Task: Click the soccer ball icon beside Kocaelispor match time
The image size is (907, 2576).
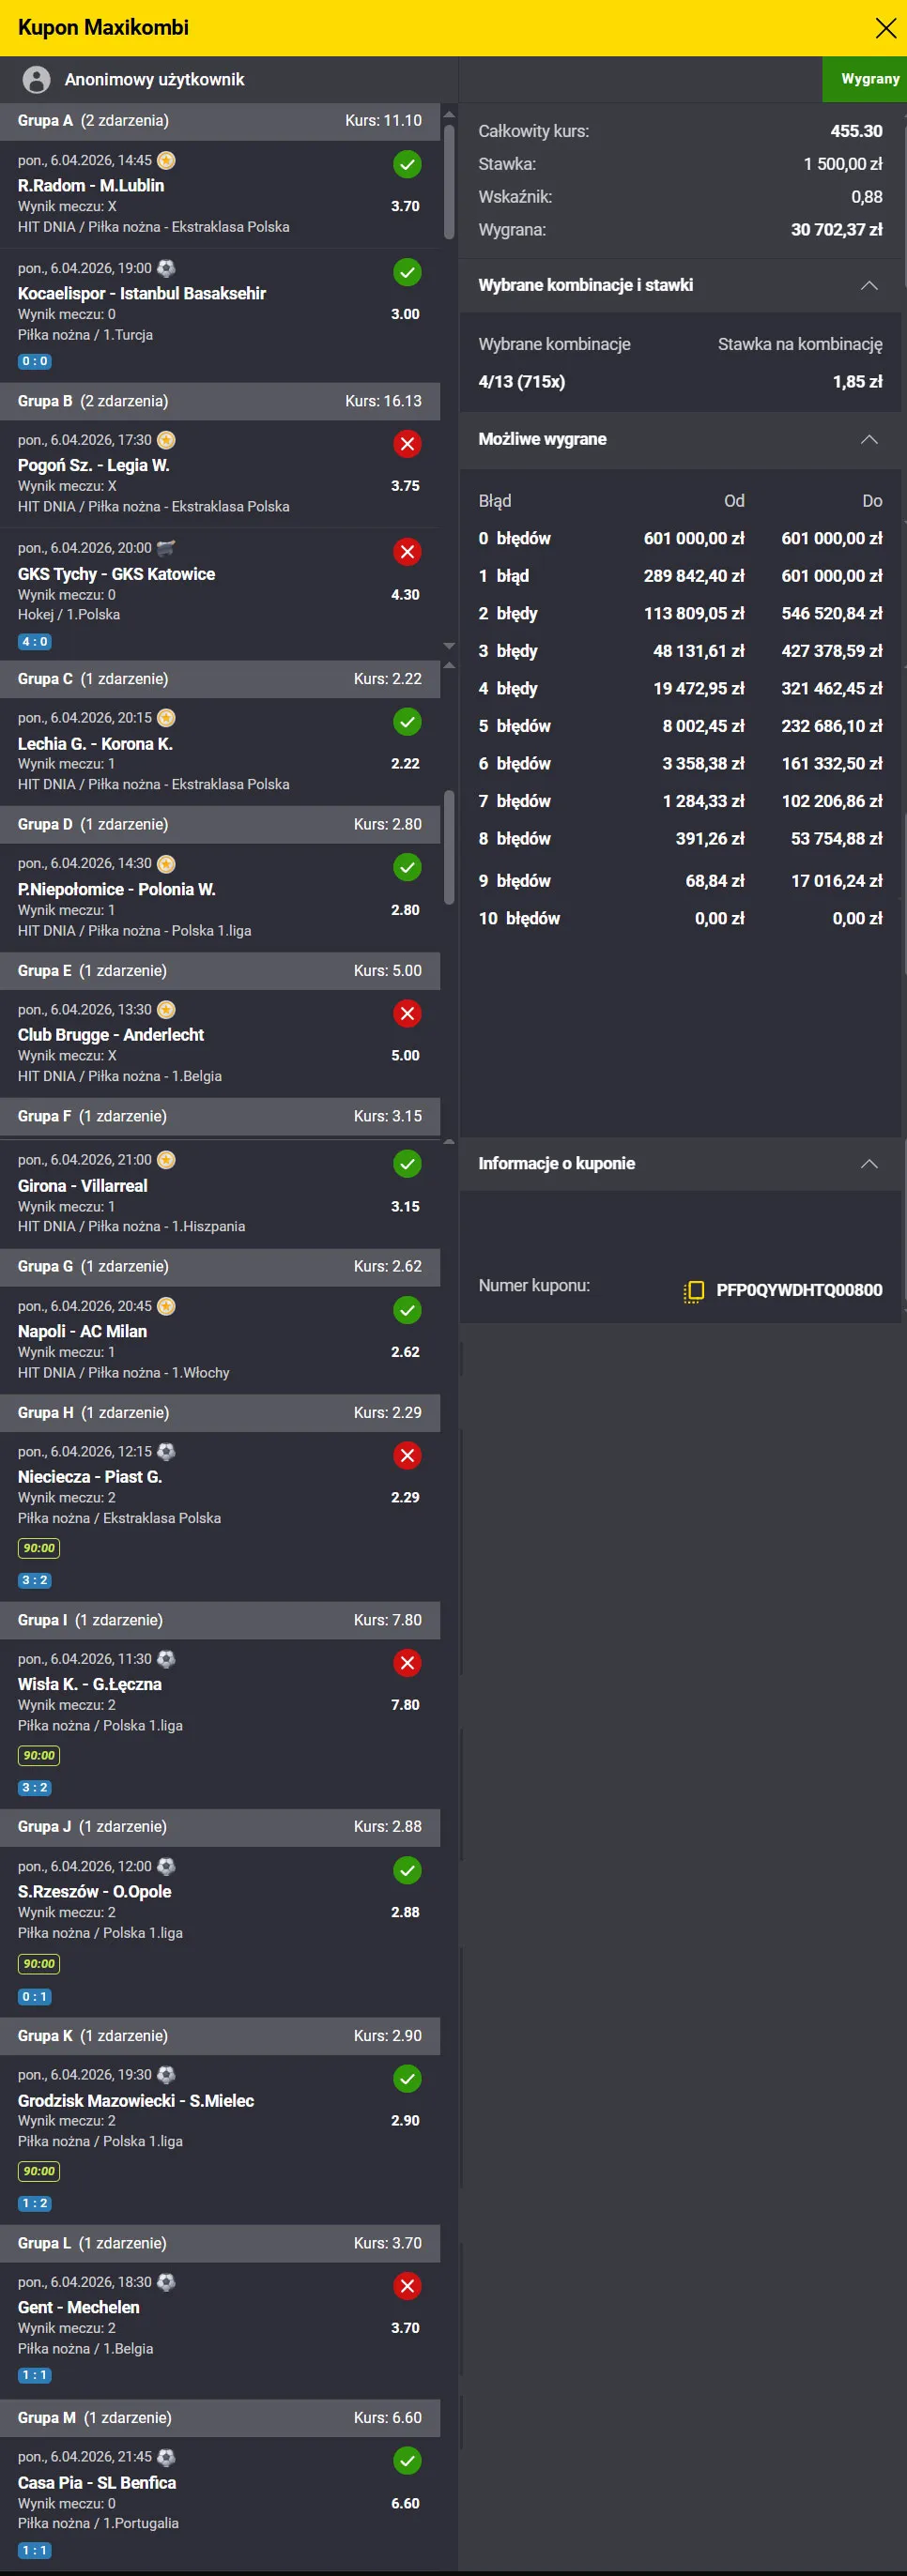Action: coord(166,268)
